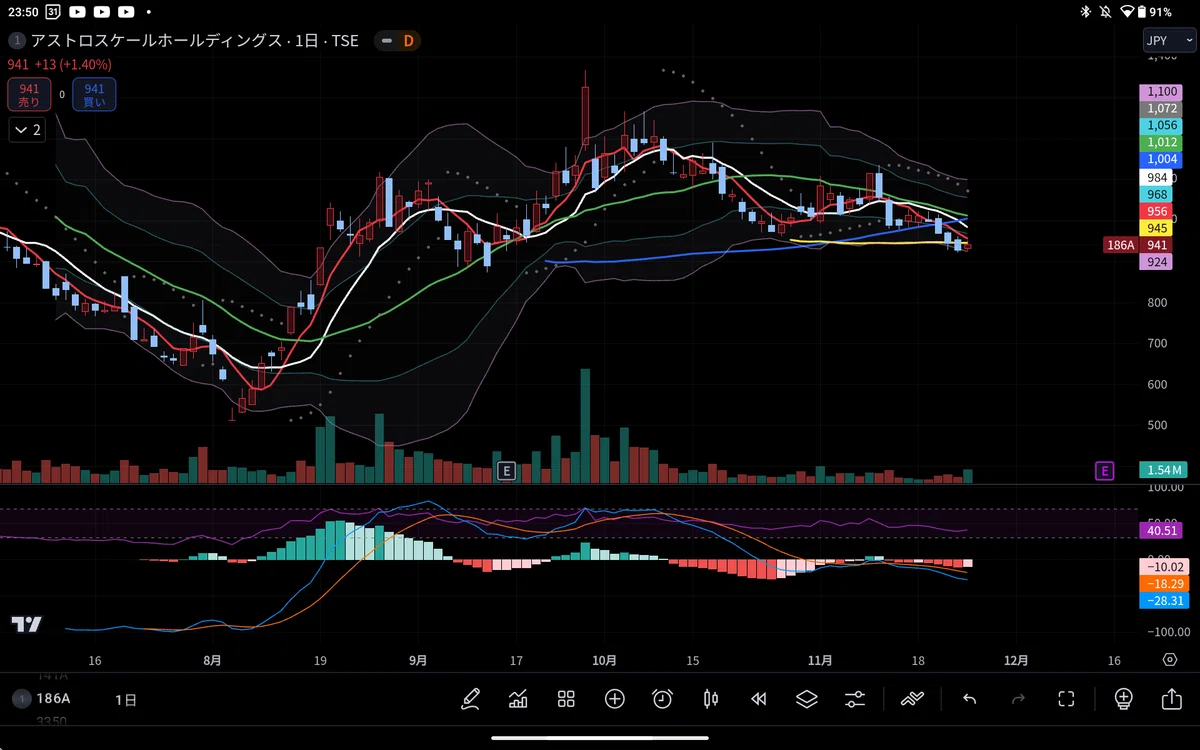The width and height of the screenshot is (1200, 750).
Task: Open chart settings sliders icon
Action: coord(855,699)
